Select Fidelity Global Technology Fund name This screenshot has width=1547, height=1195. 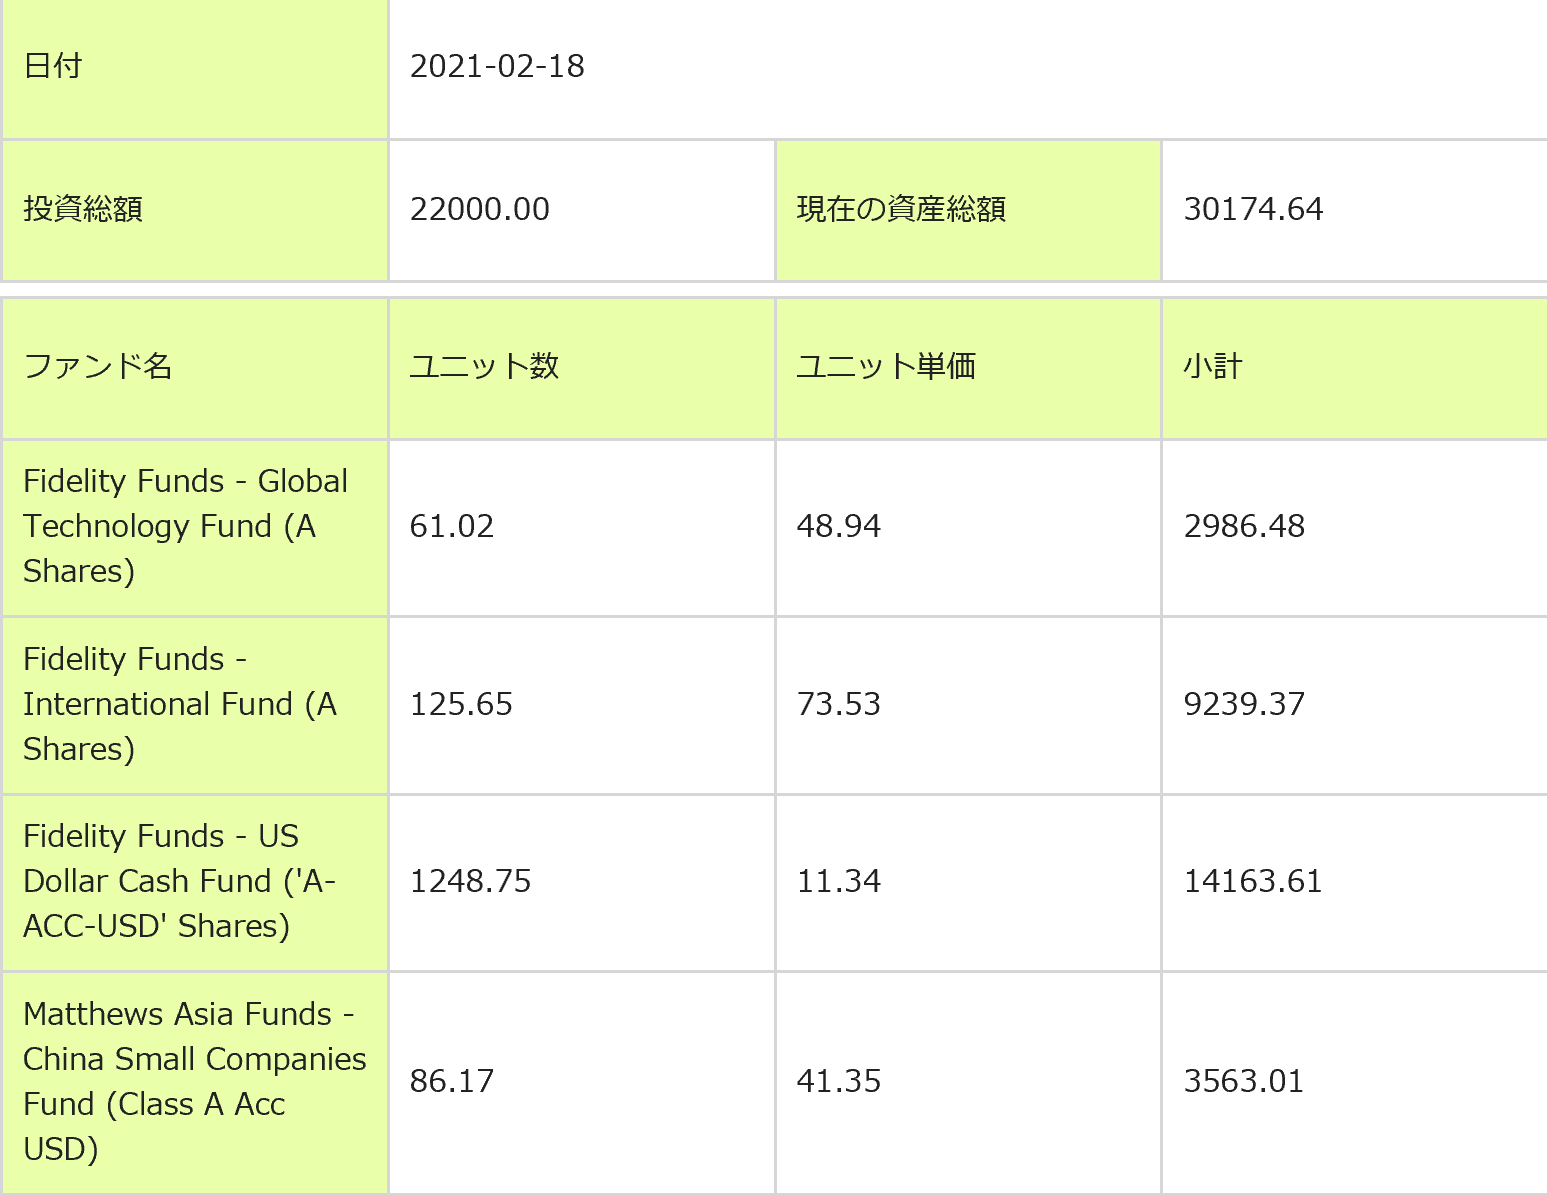(x=185, y=526)
